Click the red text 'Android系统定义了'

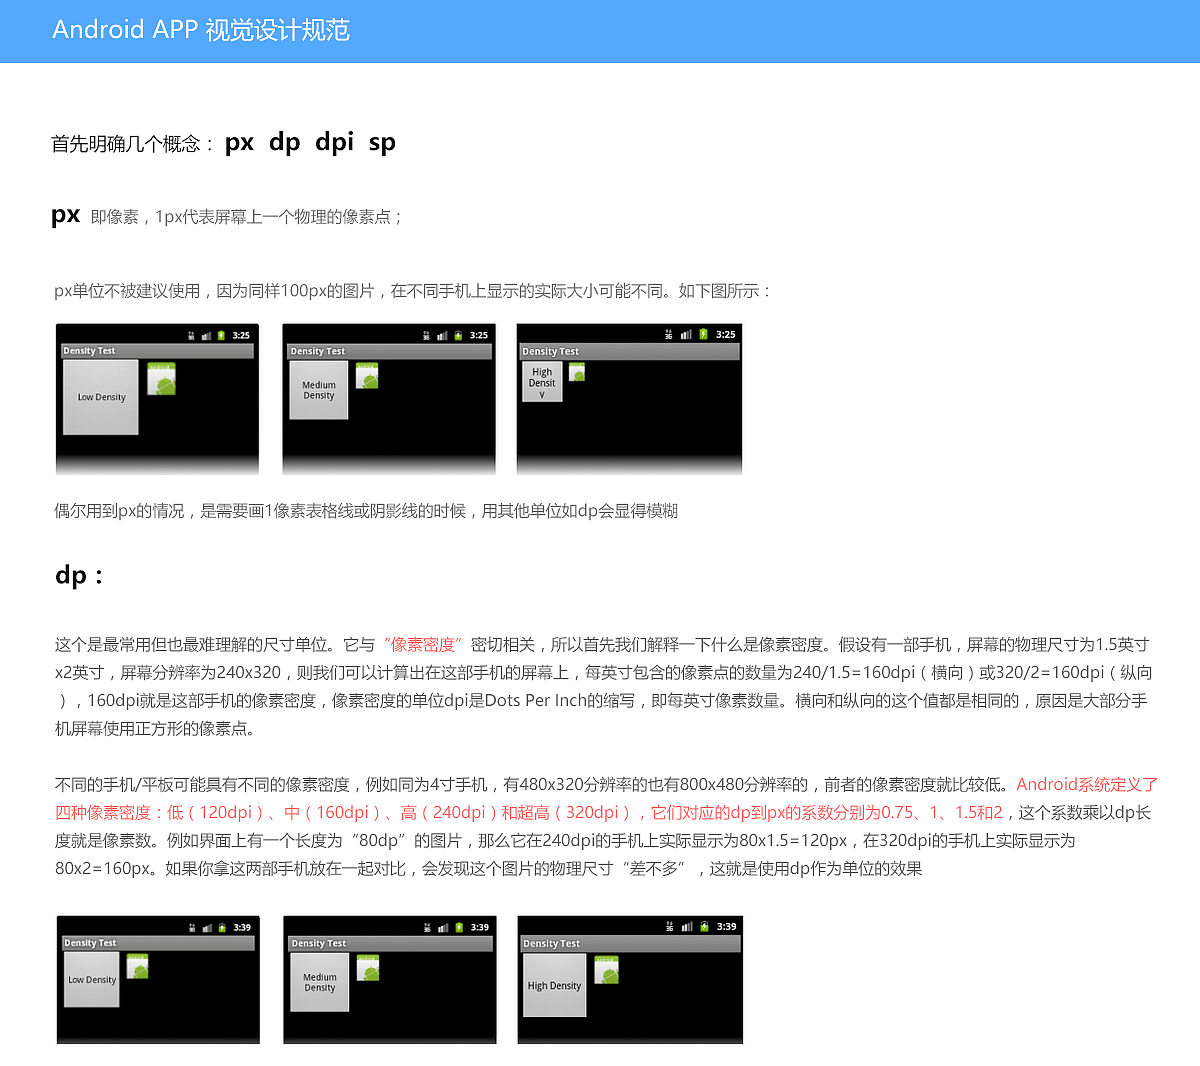[x=1087, y=785]
